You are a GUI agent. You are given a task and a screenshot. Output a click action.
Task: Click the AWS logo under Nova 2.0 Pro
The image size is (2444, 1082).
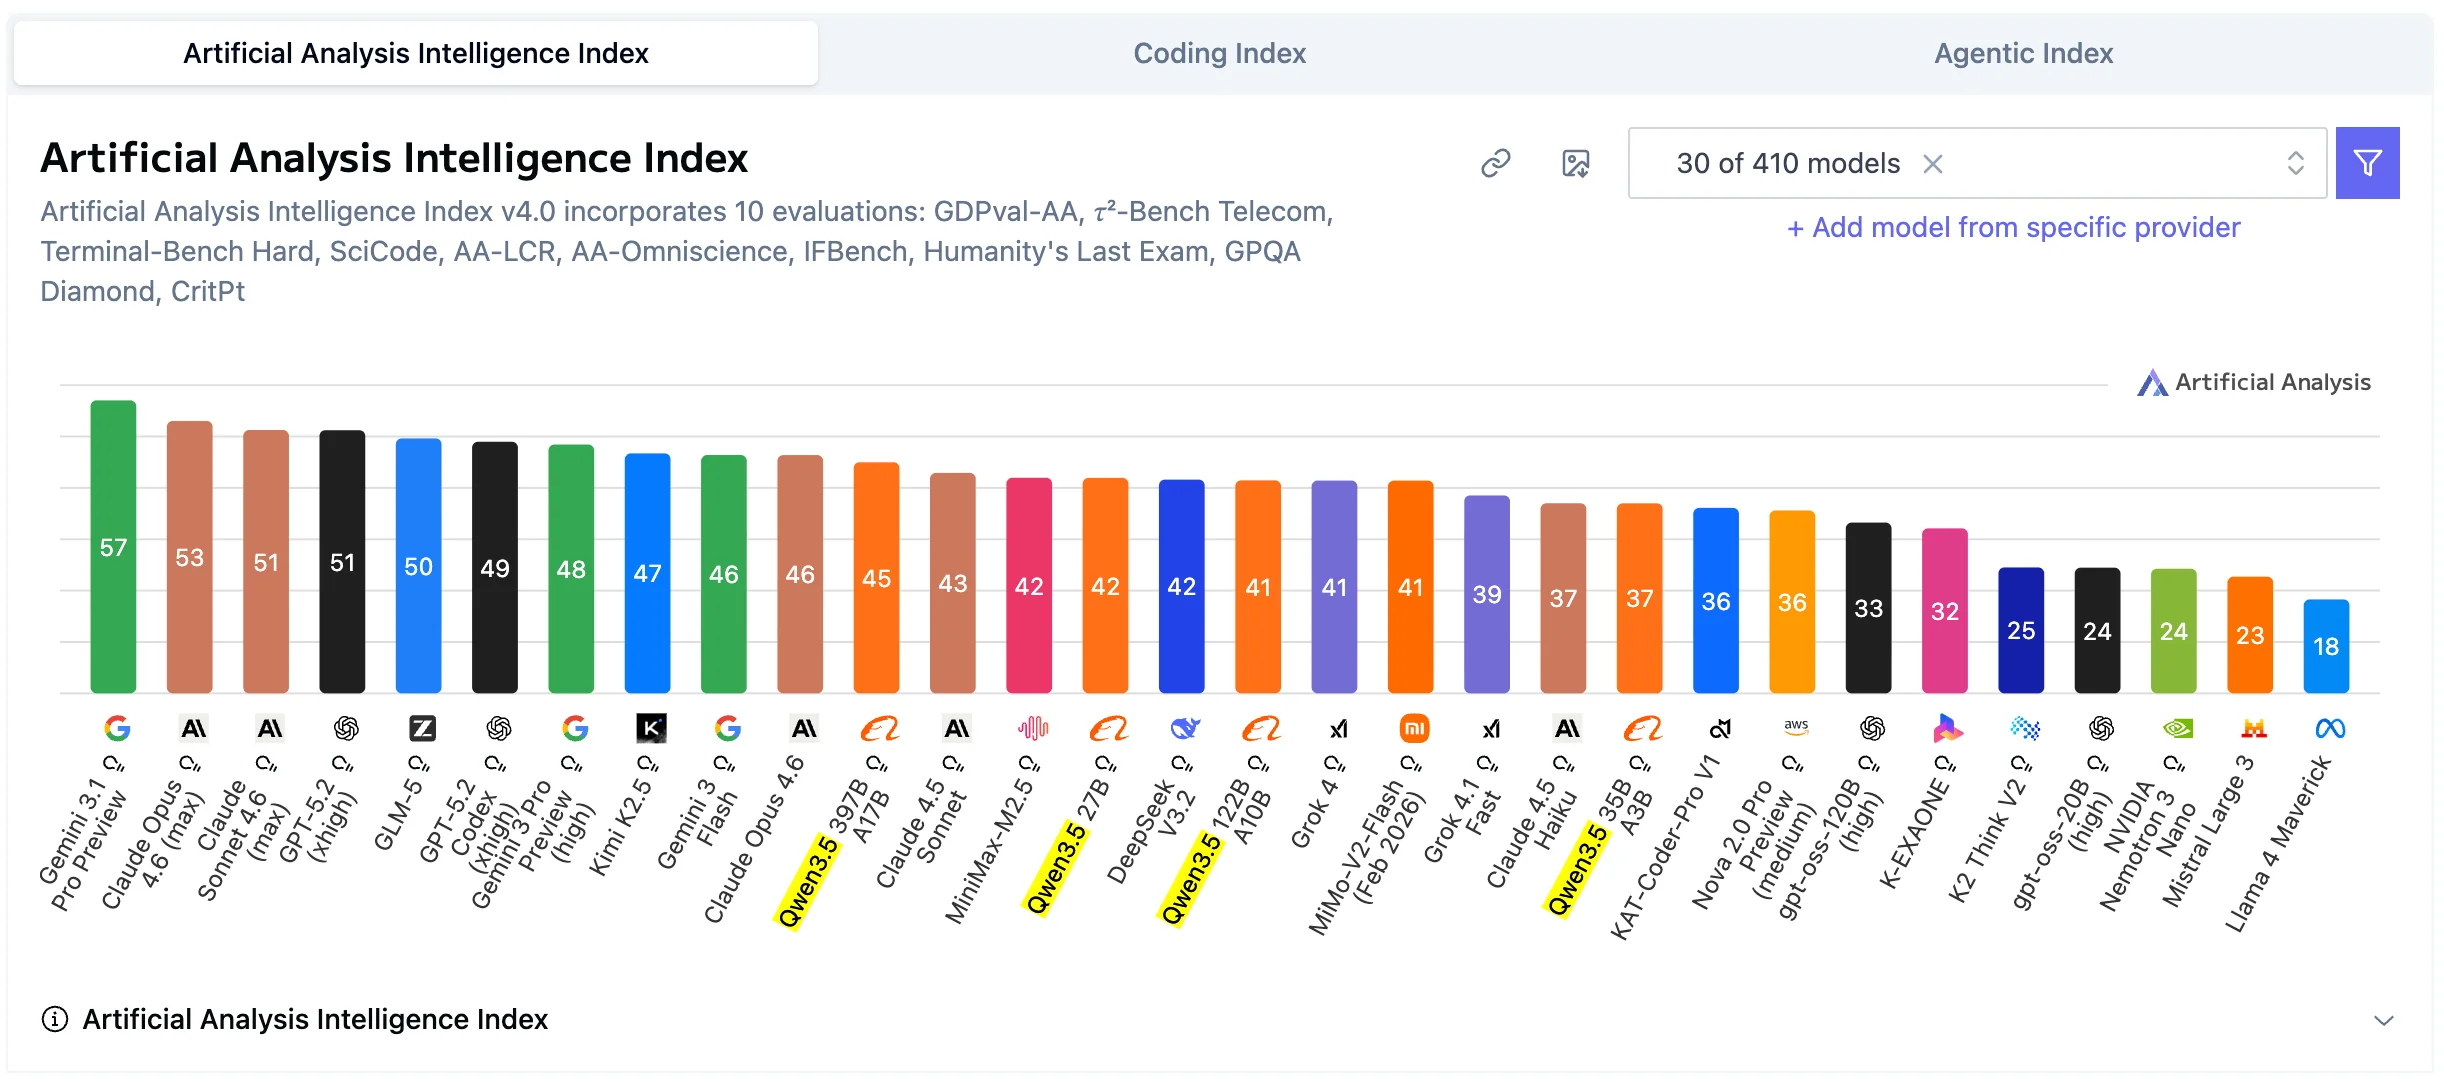[x=1796, y=727]
